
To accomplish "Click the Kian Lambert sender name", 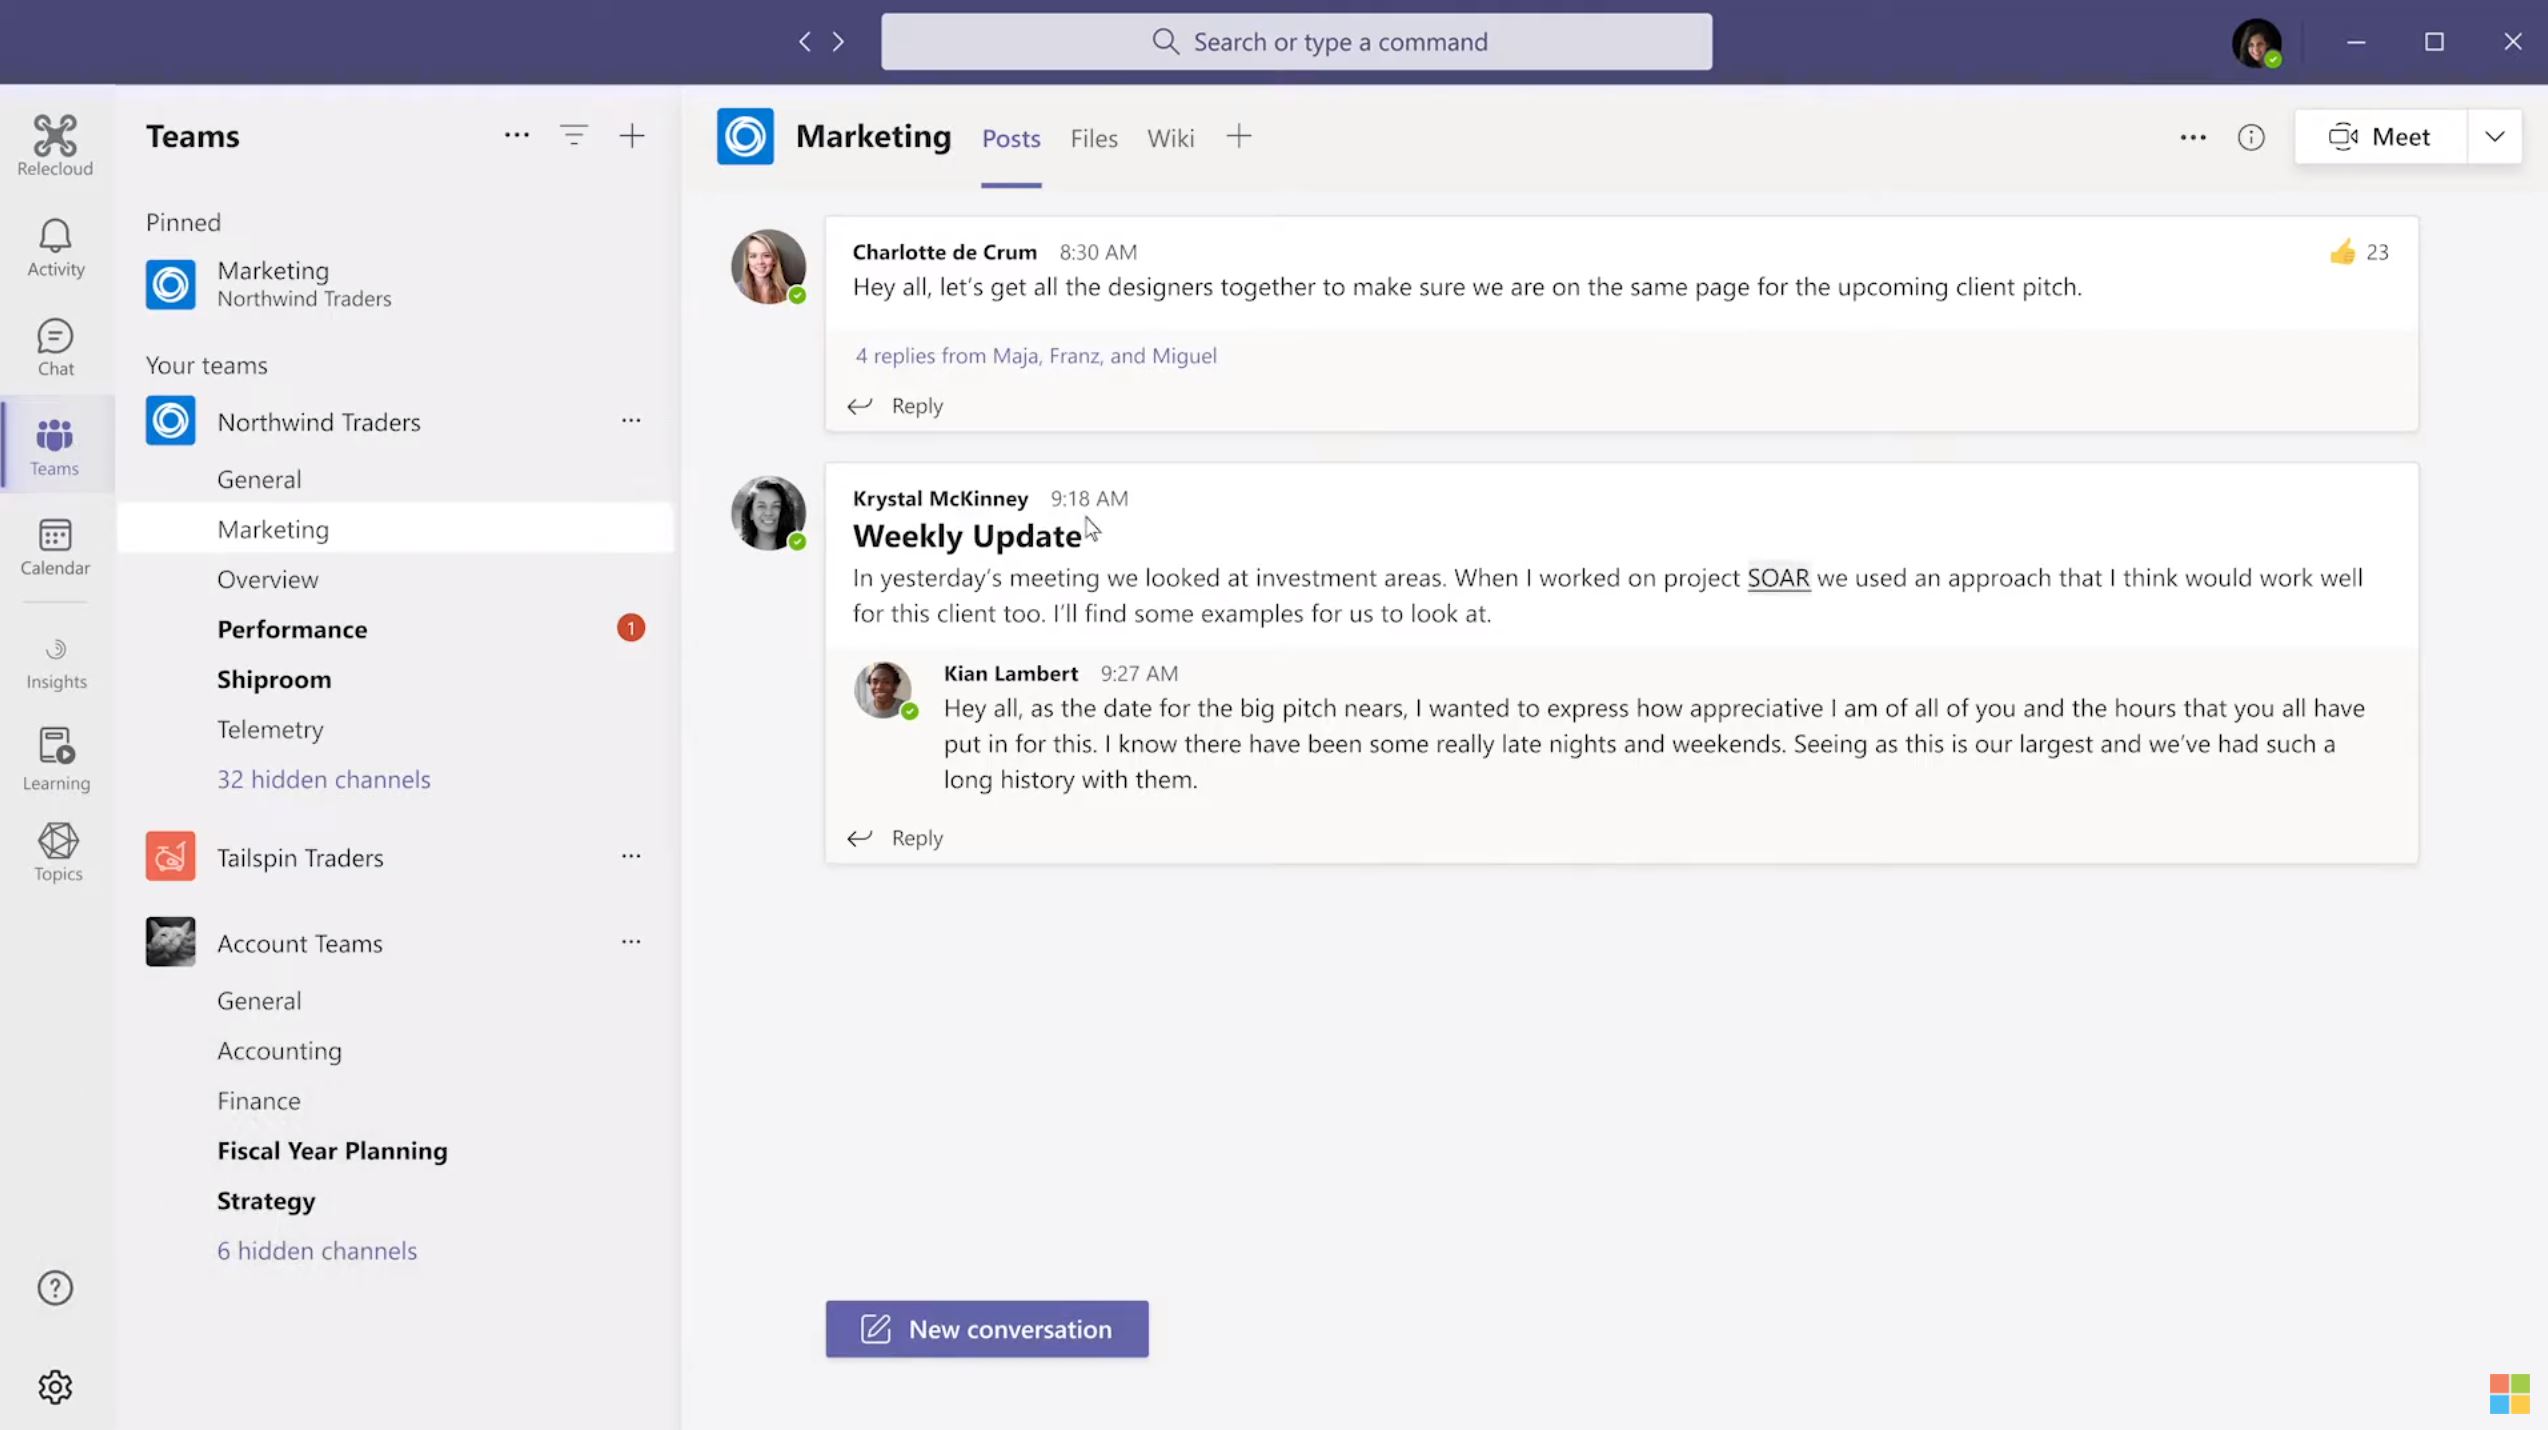I will coord(1010,673).
